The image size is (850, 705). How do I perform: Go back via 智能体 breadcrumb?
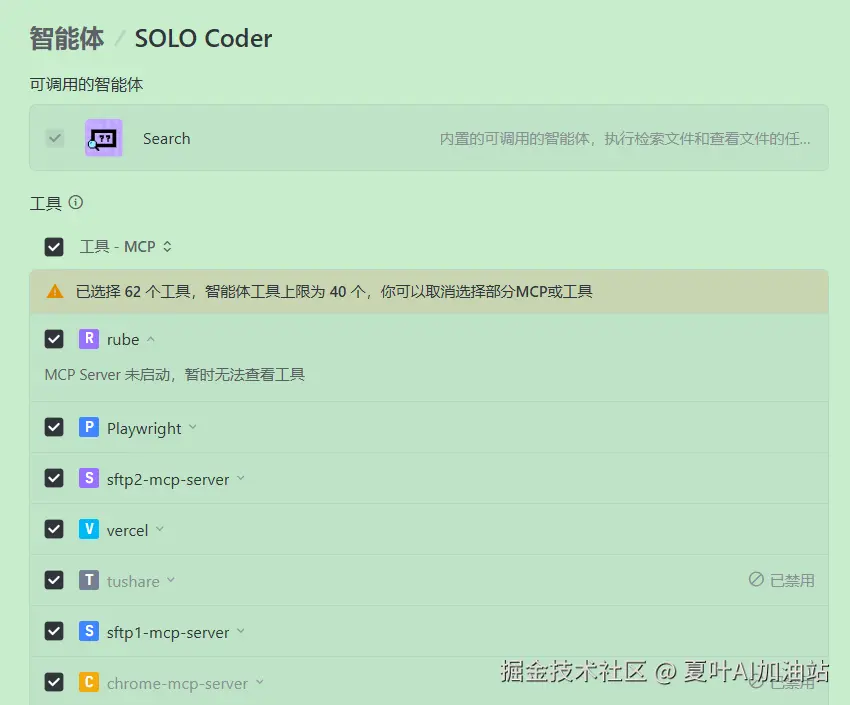(x=67, y=38)
